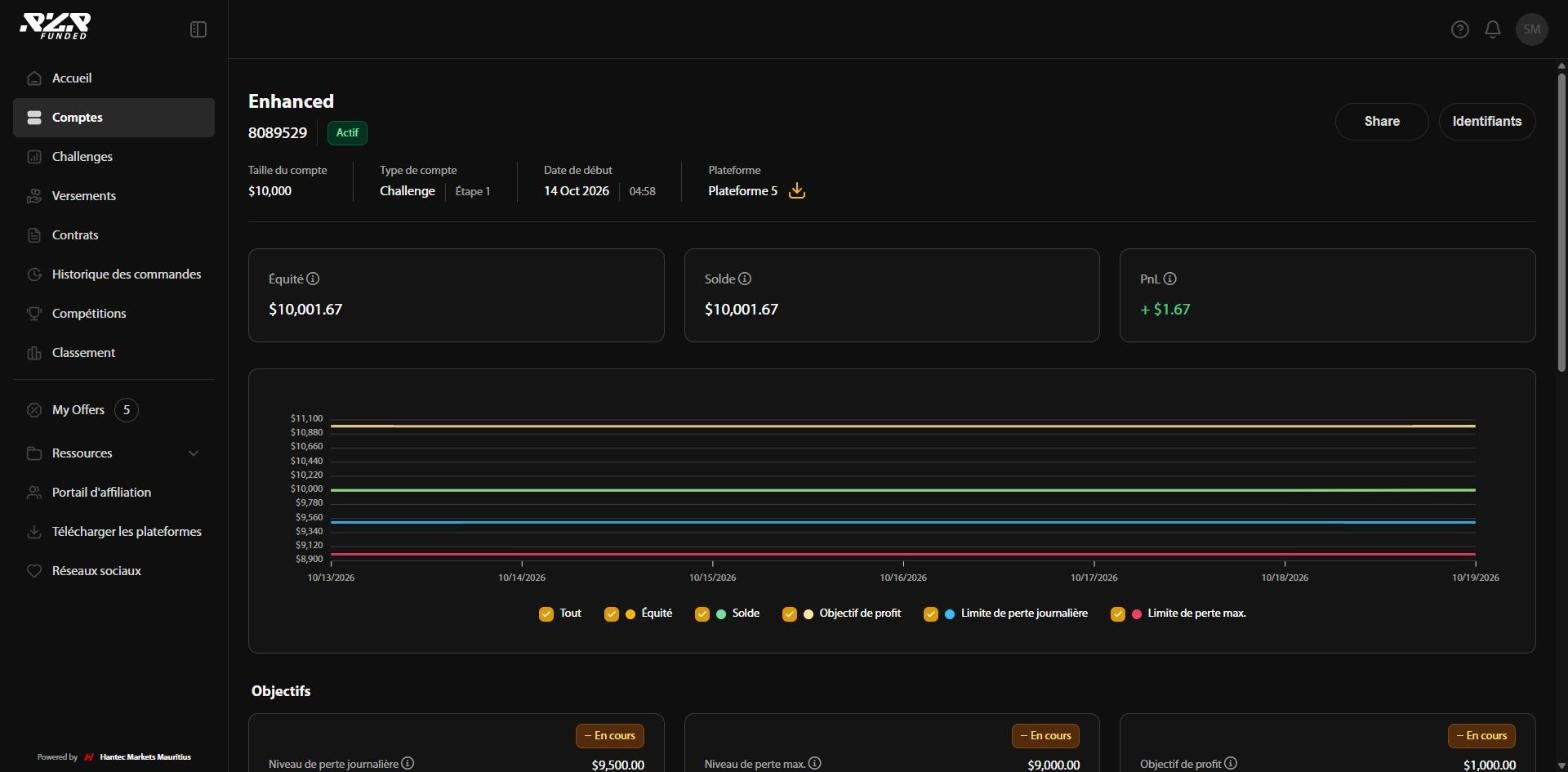Click the Identifiants button
The height and width of the screenshot is (772, 1568).
point(1487,121)
